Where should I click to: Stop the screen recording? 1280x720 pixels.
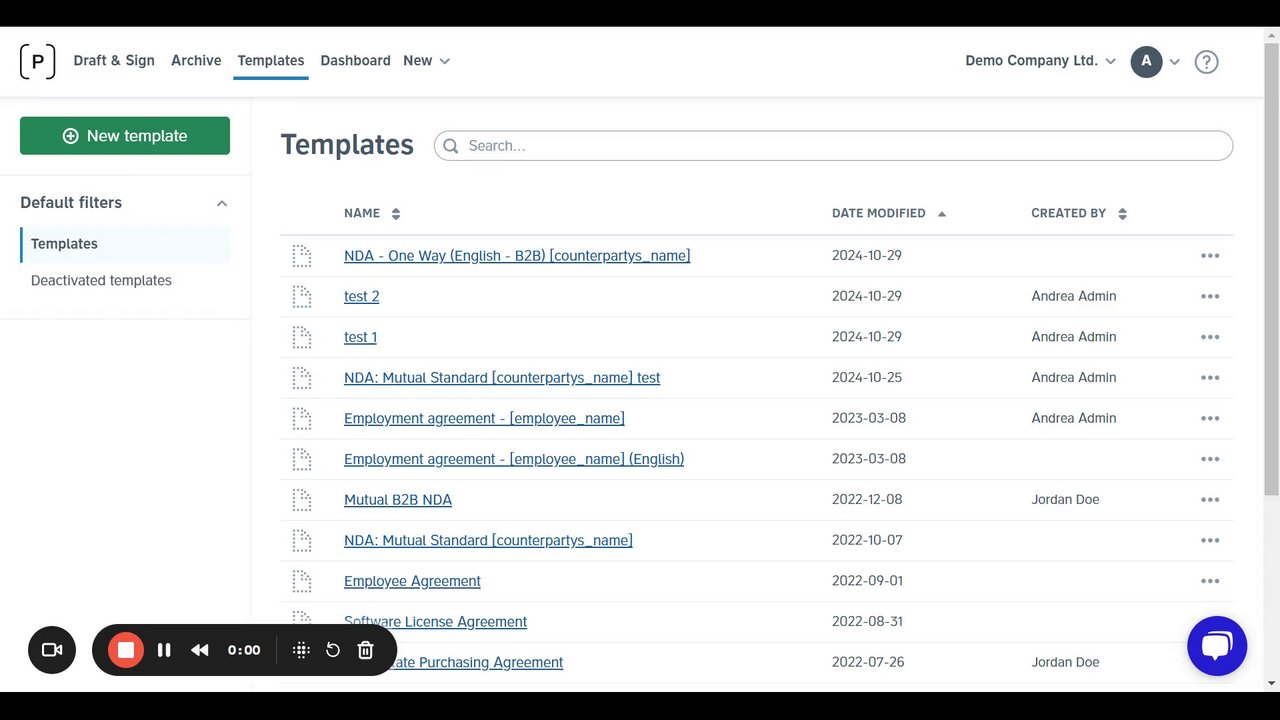click(x=126, y=650)
